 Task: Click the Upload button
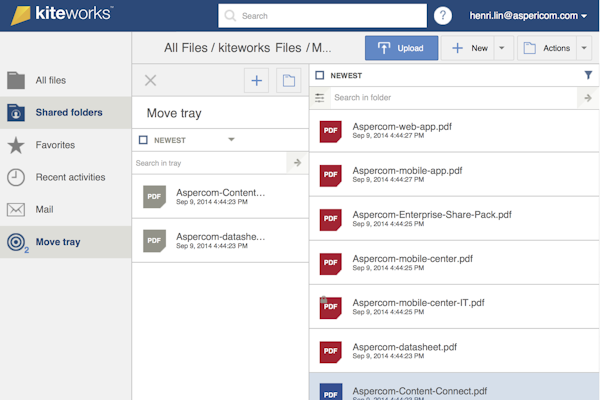(x=401, y=48)
